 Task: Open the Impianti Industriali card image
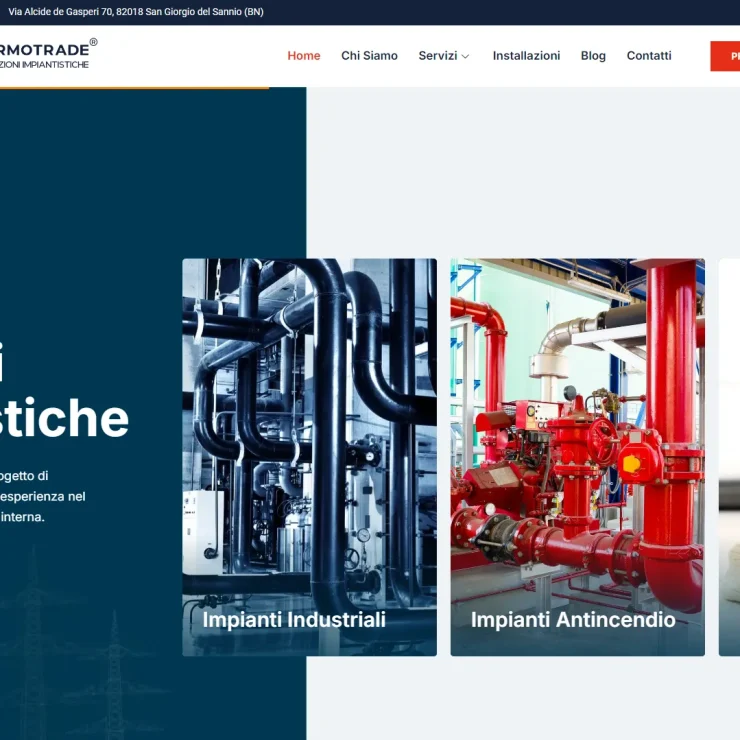pyautogui.click(x=310, y=457)
